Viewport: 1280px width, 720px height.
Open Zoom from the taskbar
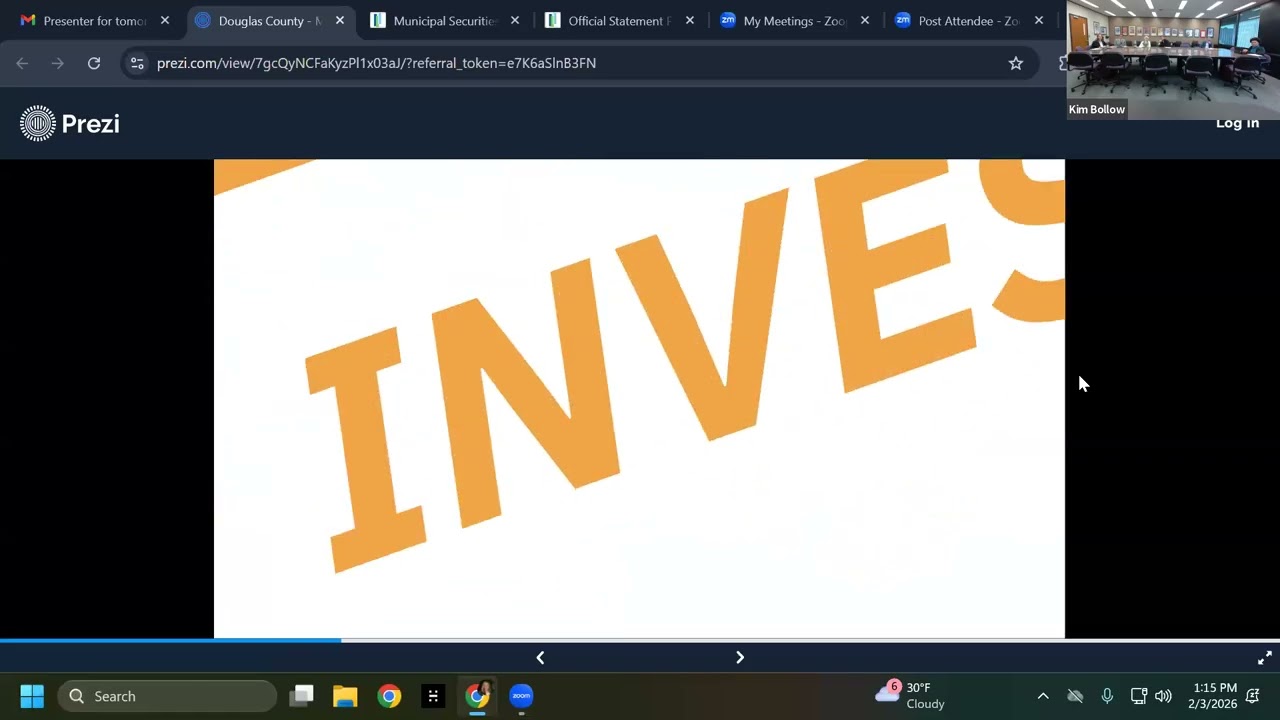click(521, 696)
